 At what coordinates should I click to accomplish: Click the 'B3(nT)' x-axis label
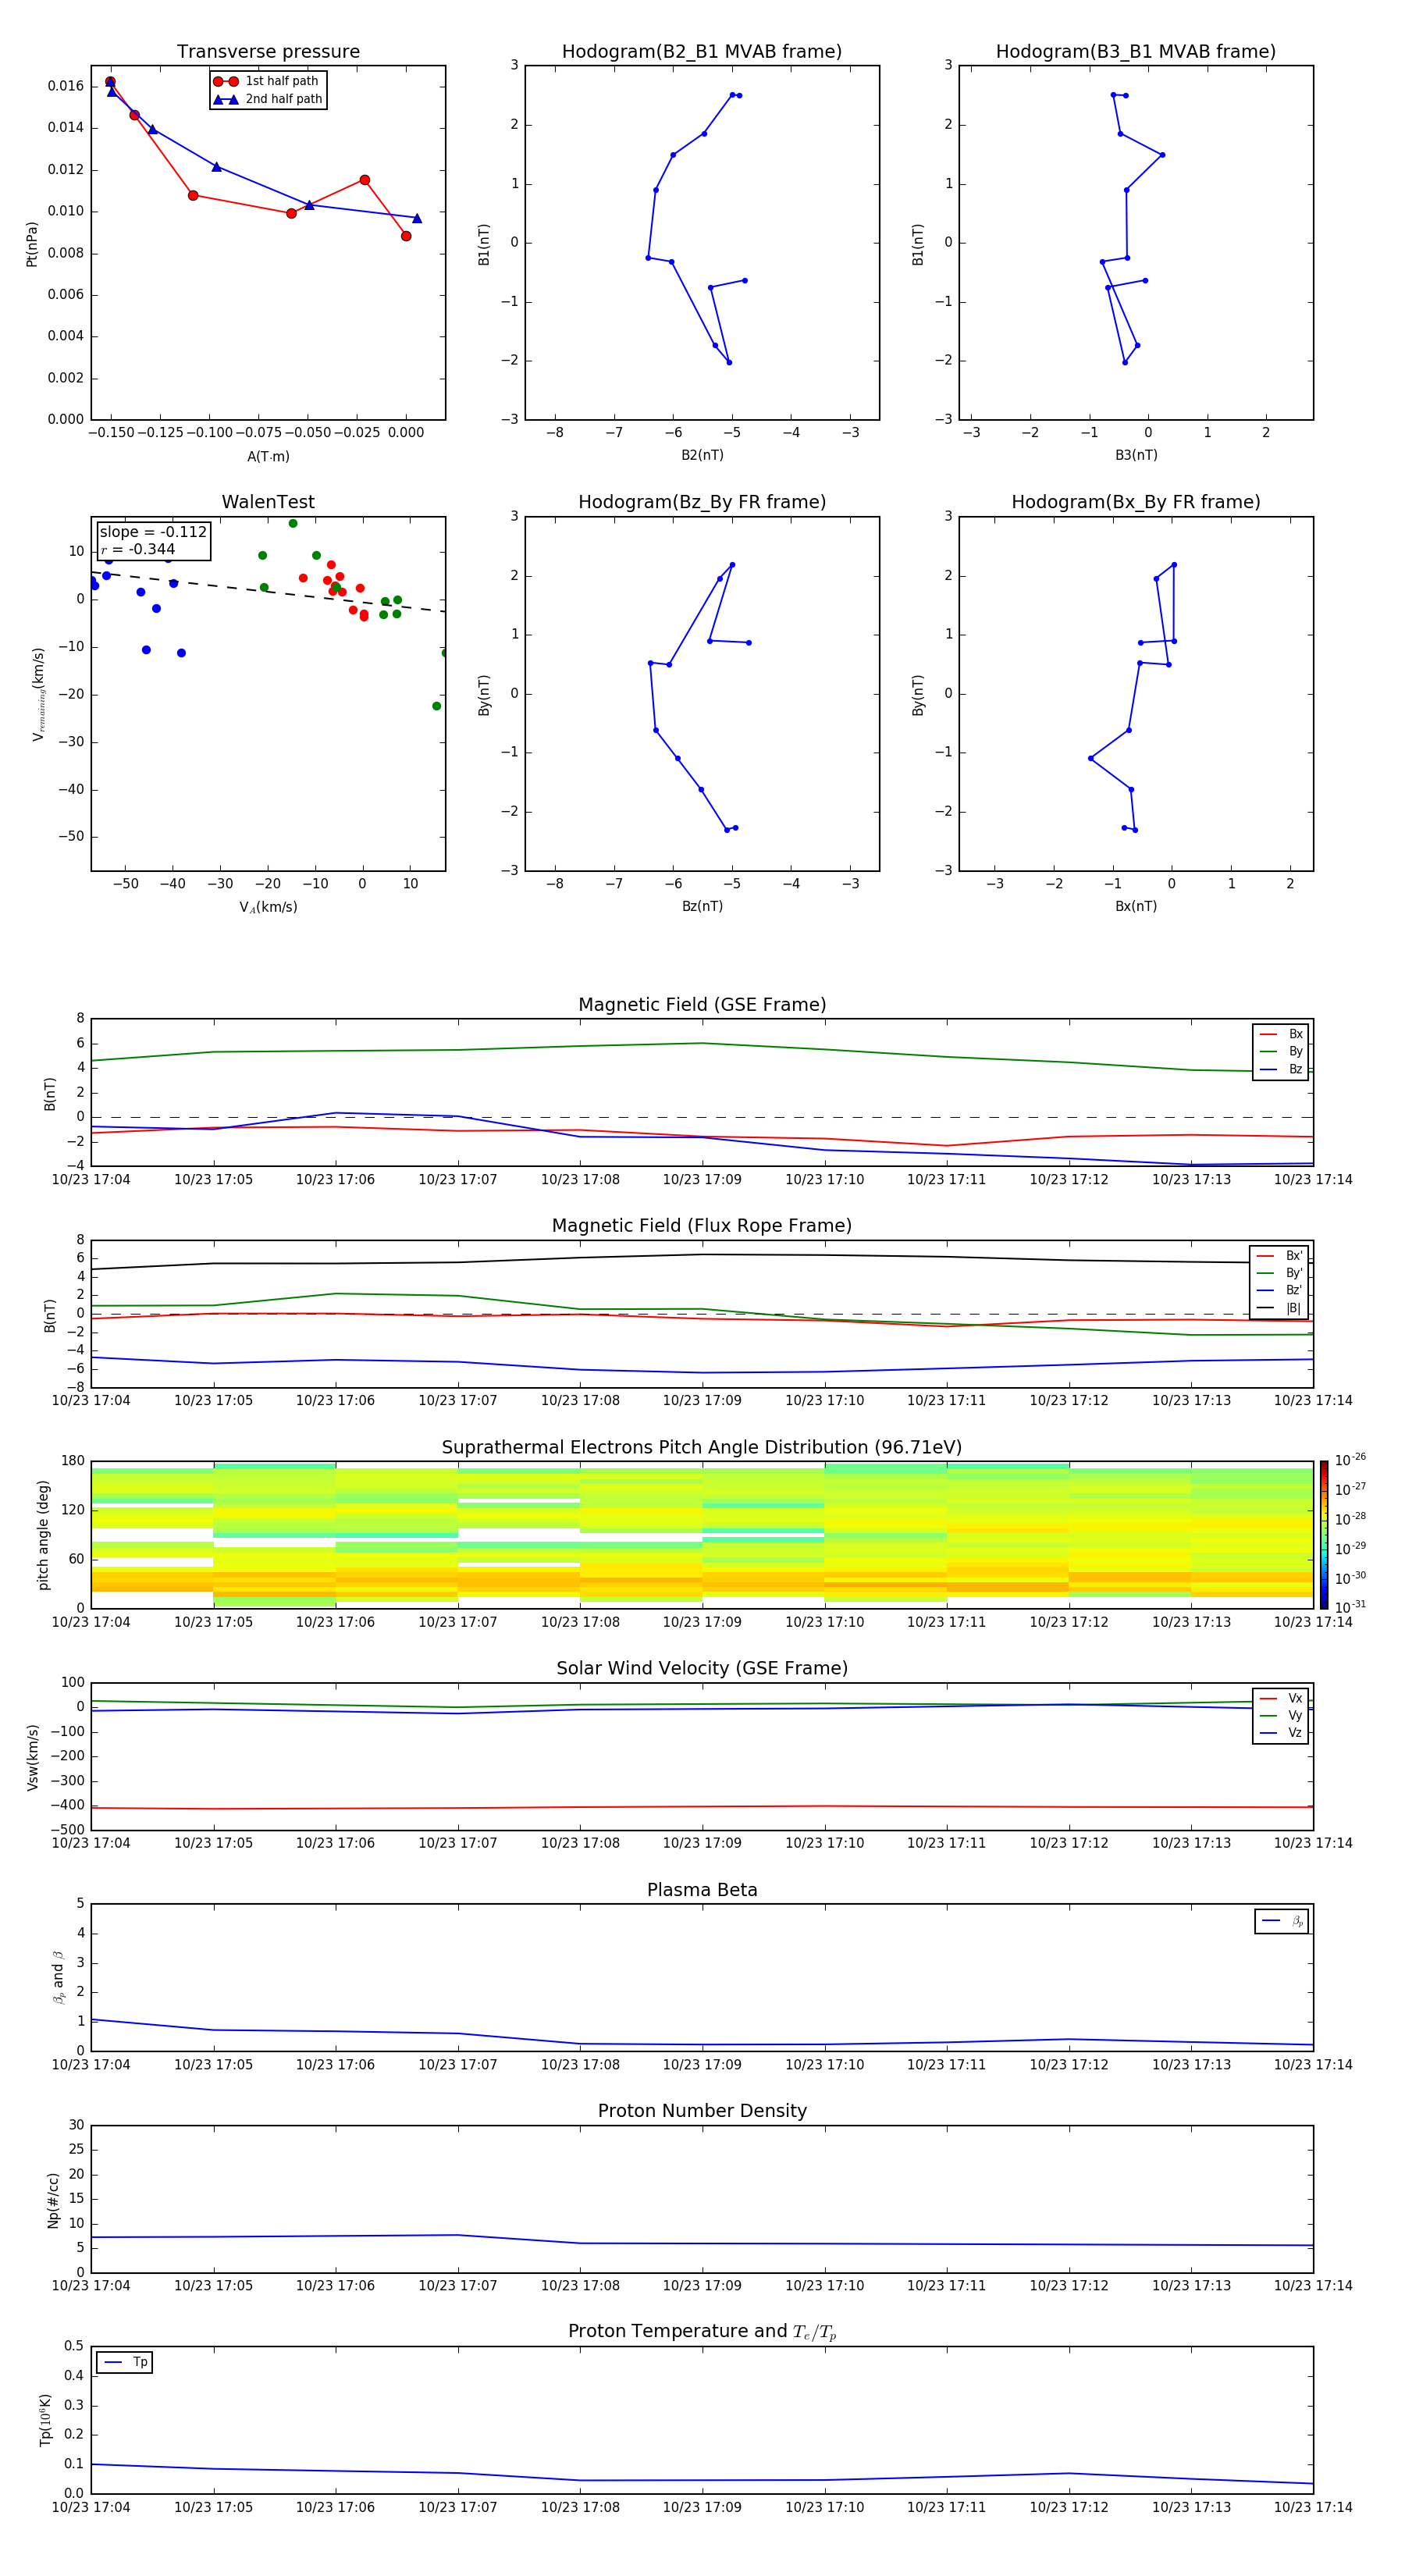[1136, 456]
